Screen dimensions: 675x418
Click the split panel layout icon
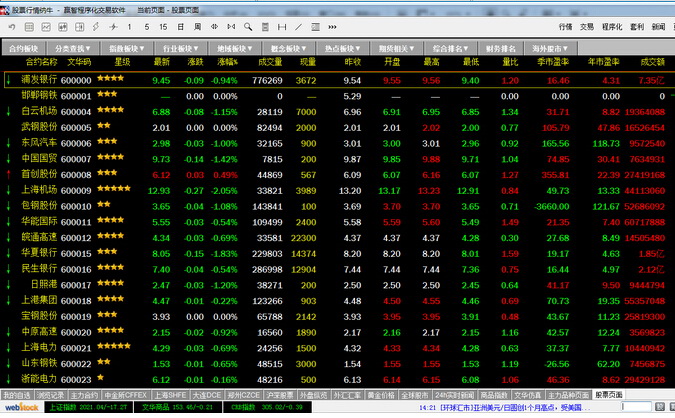pyautogui.click(x=80, y=27)
